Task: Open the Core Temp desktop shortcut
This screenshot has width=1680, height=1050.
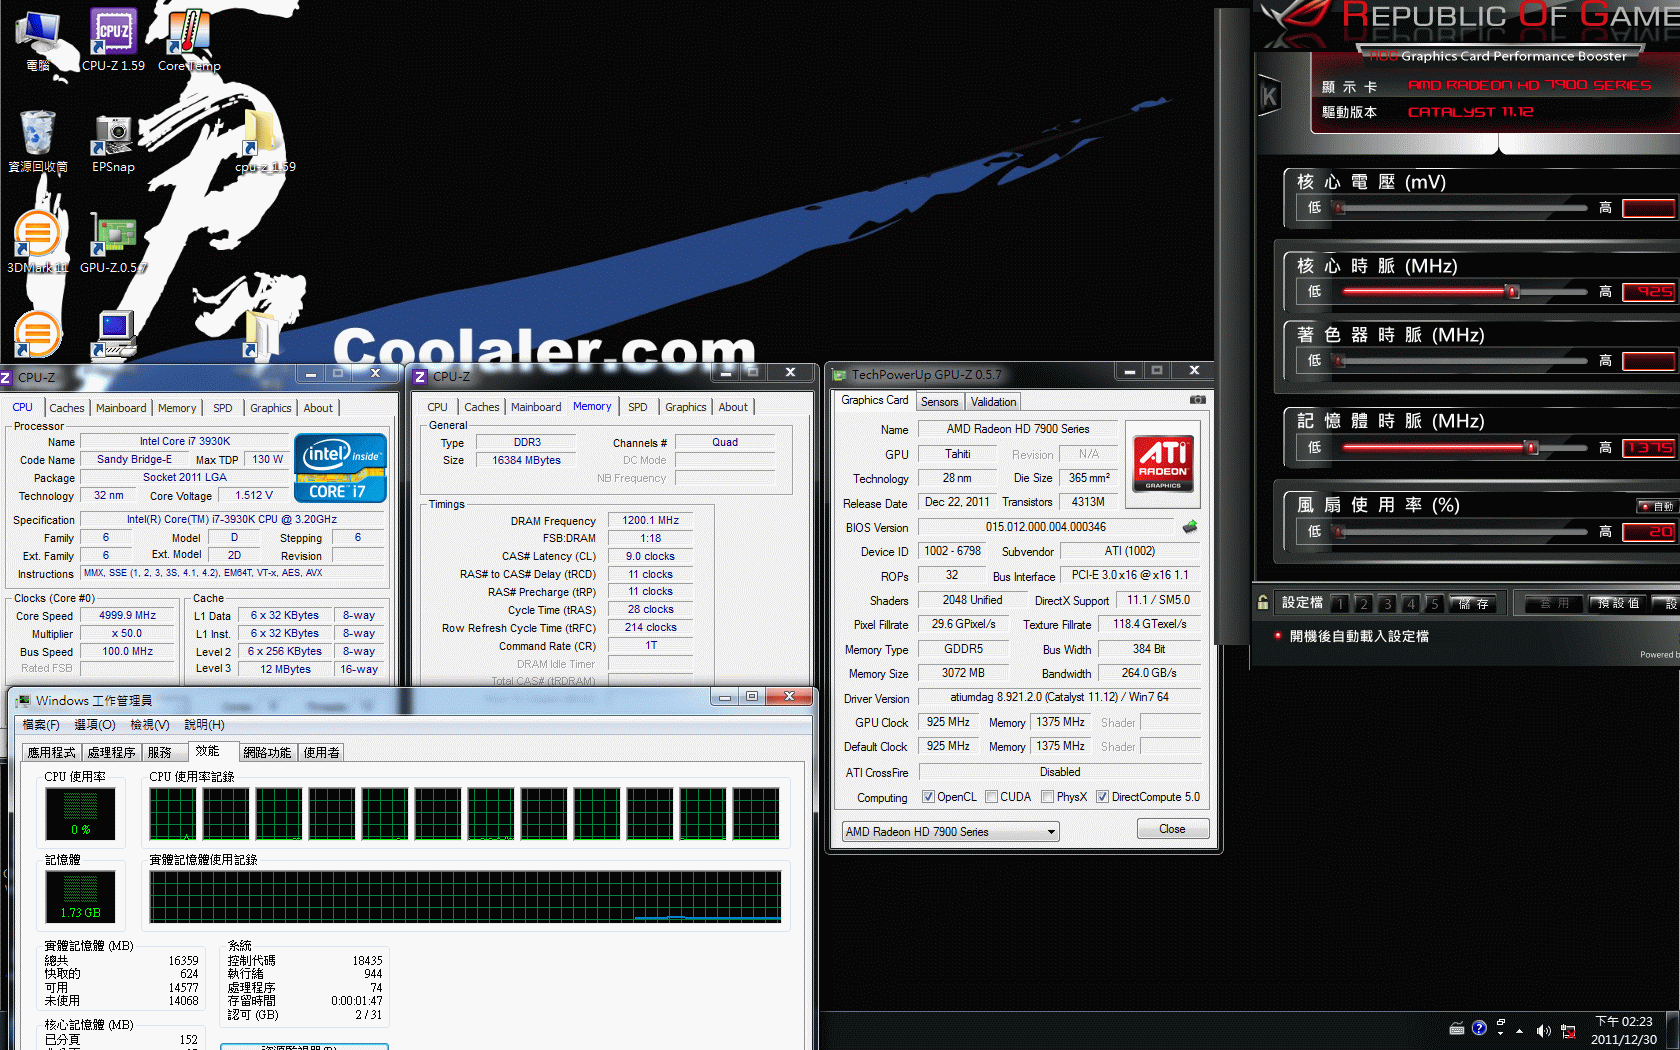Action: (x=188, y=40)
